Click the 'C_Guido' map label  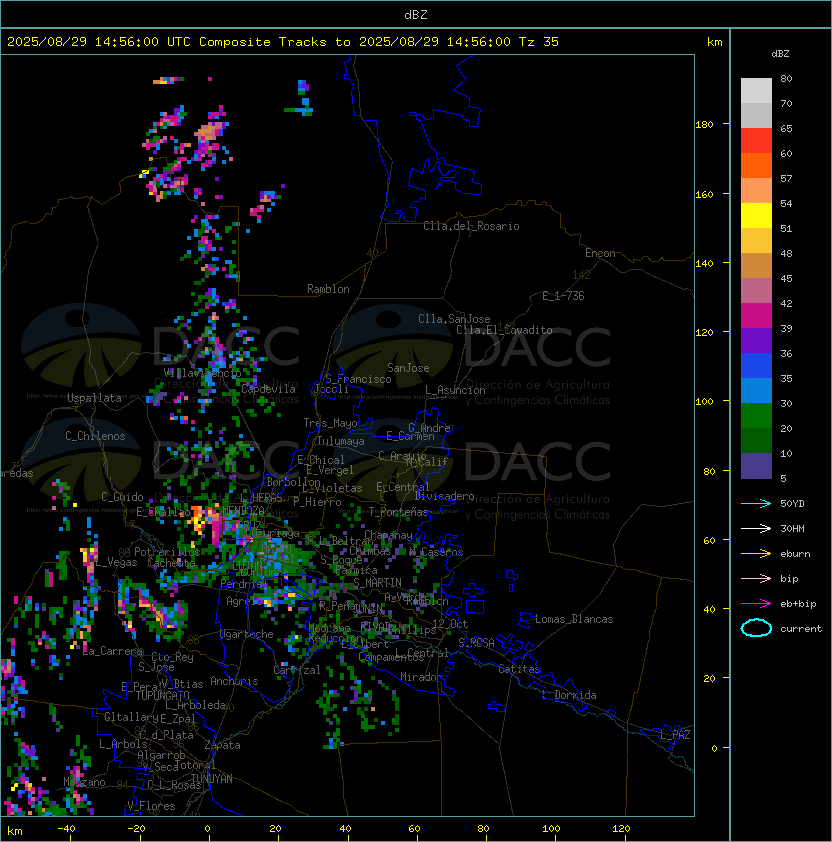point(122,497)
